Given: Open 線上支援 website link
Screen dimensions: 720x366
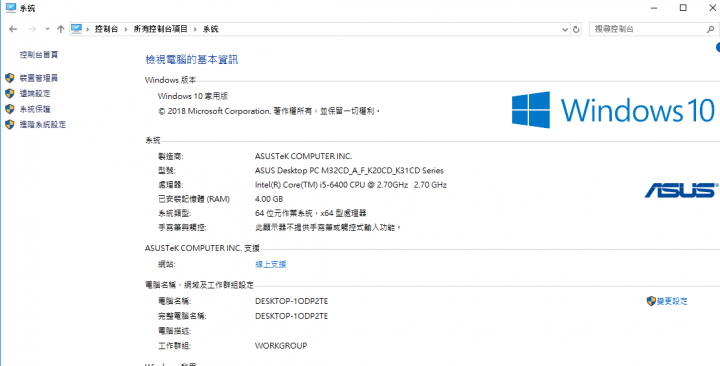Looking at the screenshot, I should point(271,265).
